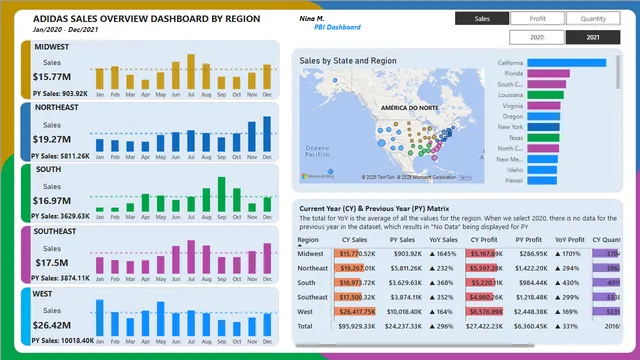Click the Hawaii bar in state chart
The width and height of the screenshot is (640, 360).
coord(542,180)
